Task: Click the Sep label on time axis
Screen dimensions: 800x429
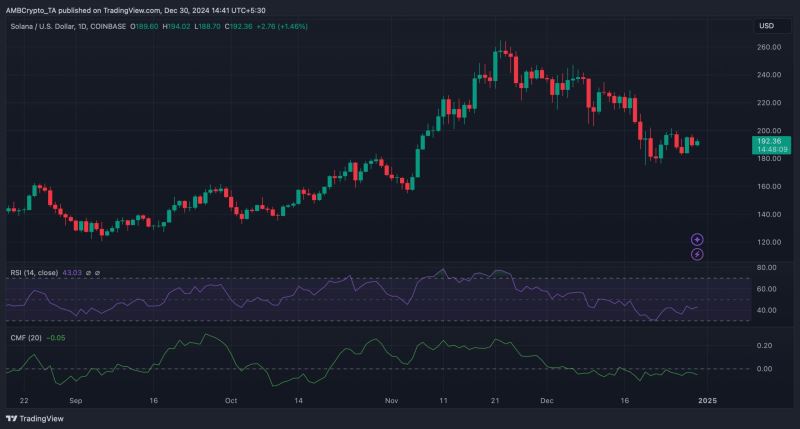Action: tap(77, 397)
